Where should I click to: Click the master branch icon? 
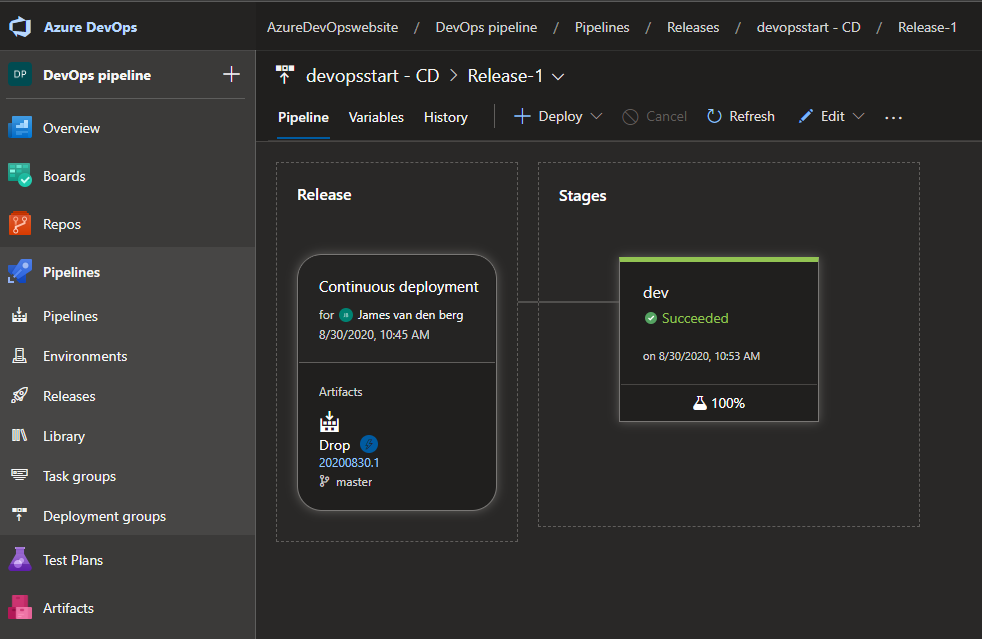click(x=324, y=481)
